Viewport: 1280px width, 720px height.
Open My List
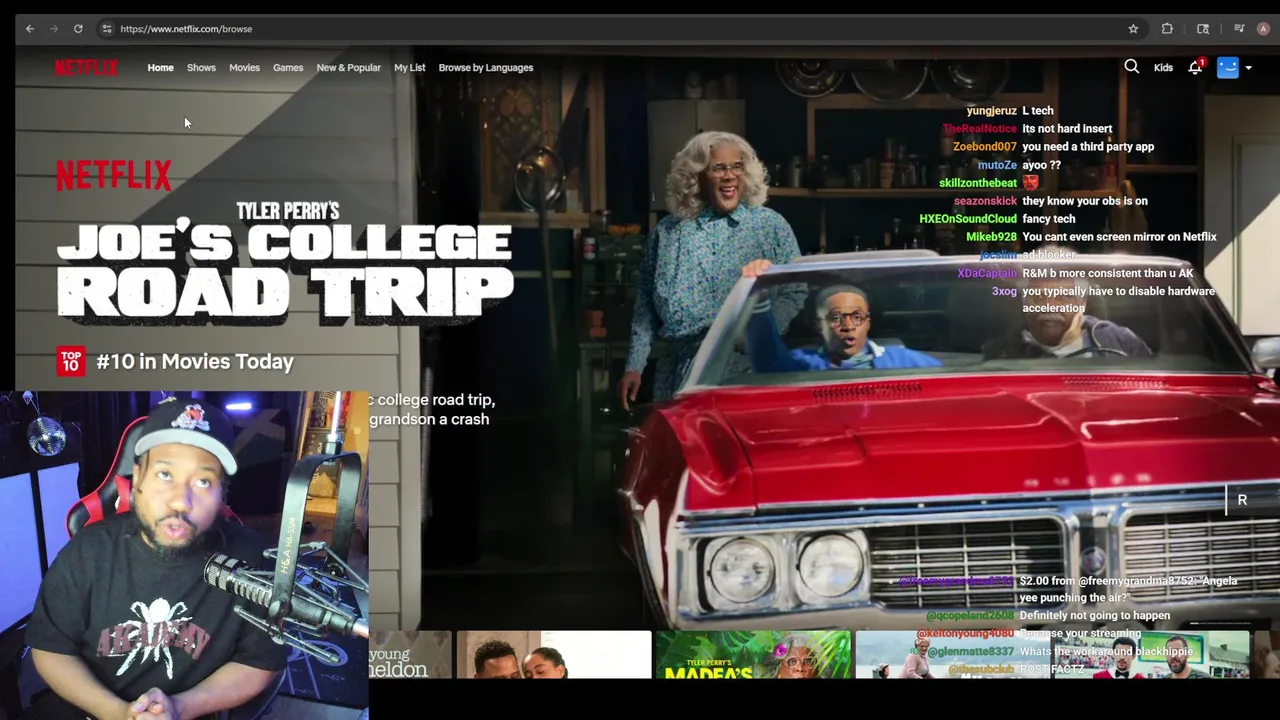[409, 68]
